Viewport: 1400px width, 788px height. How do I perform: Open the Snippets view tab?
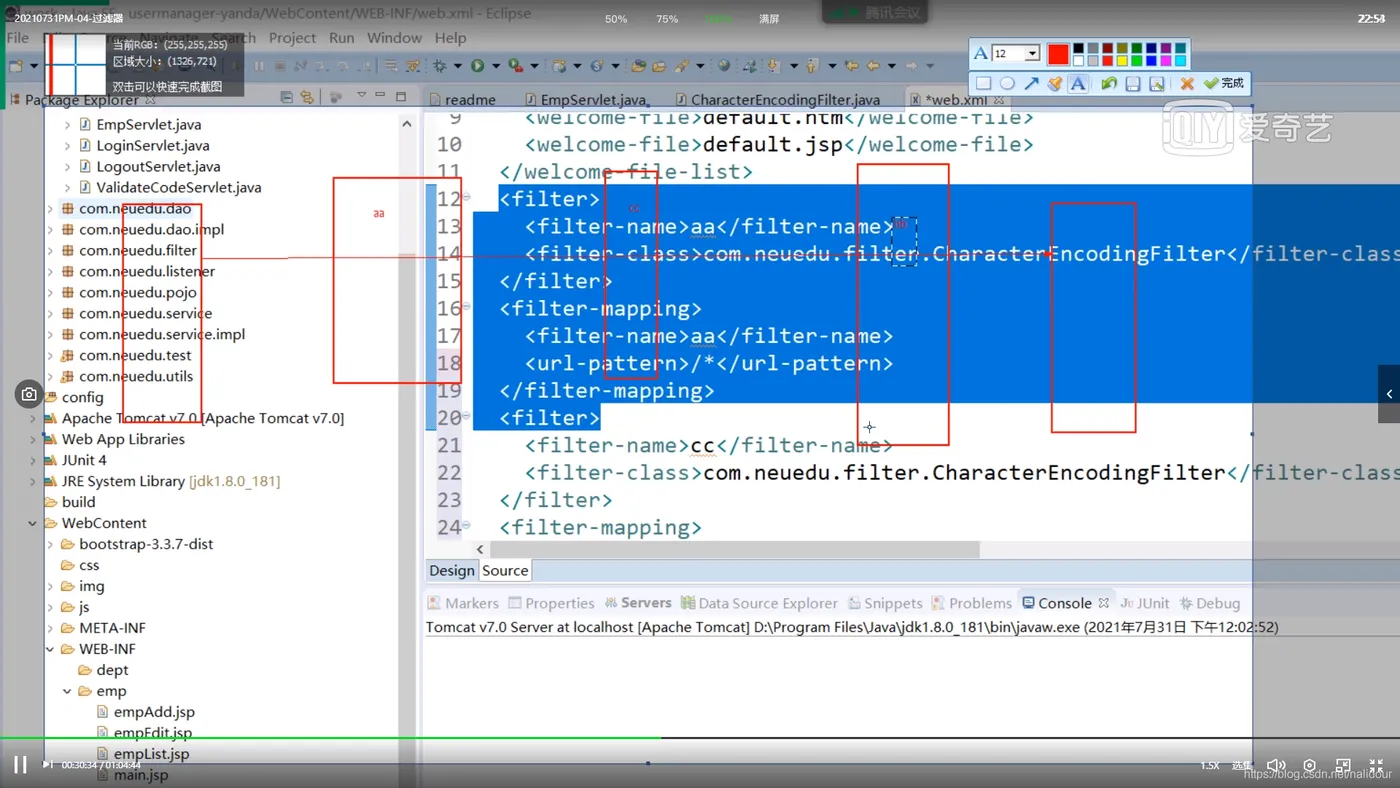tap(885, 603)
